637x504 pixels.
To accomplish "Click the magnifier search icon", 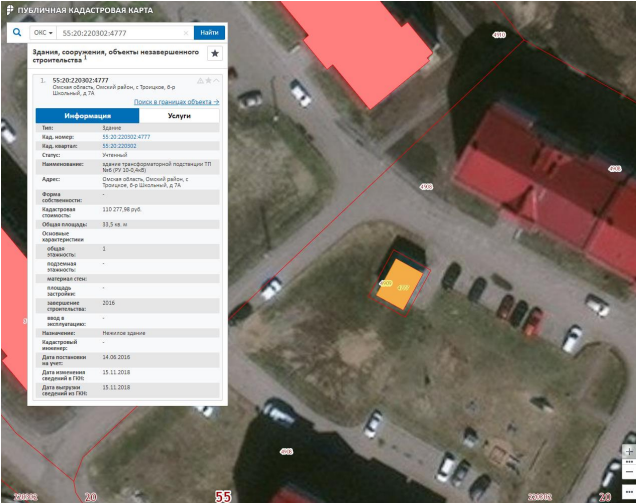I will 17,32.
